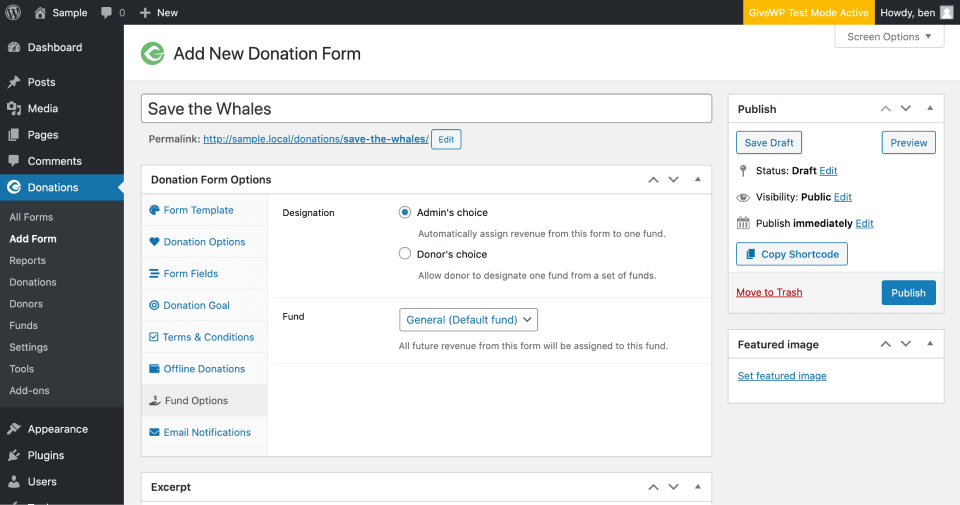This screenshot has width=960, height=505.
Task: Click the blue Publish button
Action: [x=909, y=293]
